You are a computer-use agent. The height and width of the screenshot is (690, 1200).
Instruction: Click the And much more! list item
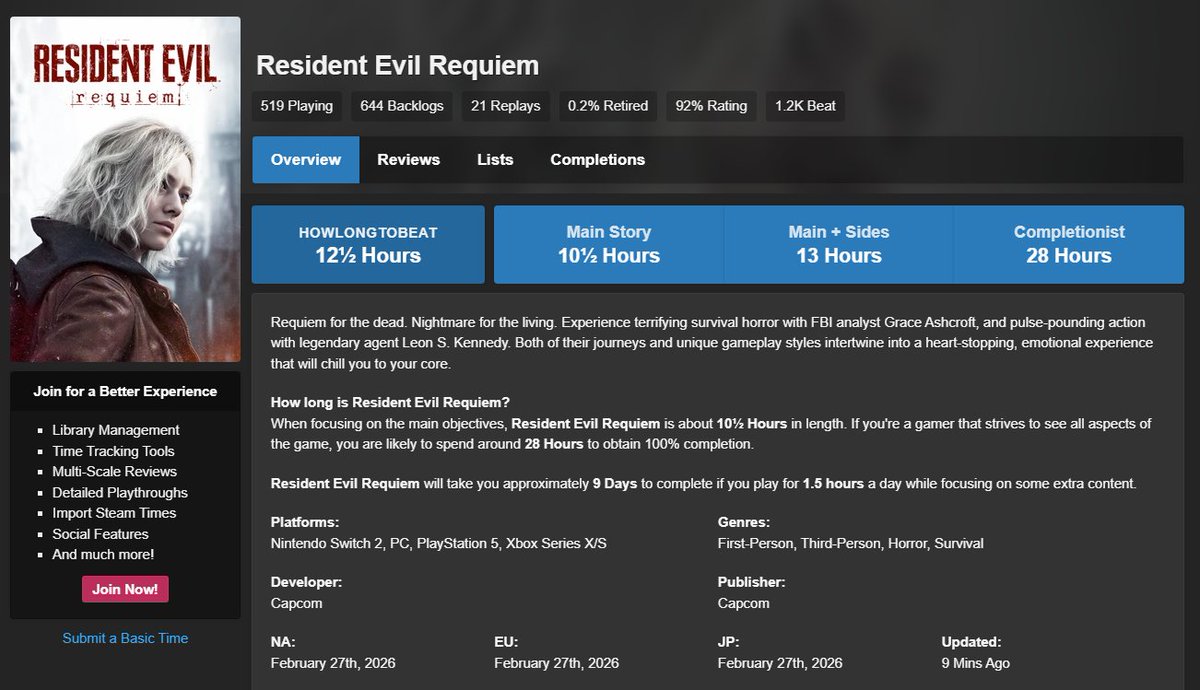click(x=104, y=554)
